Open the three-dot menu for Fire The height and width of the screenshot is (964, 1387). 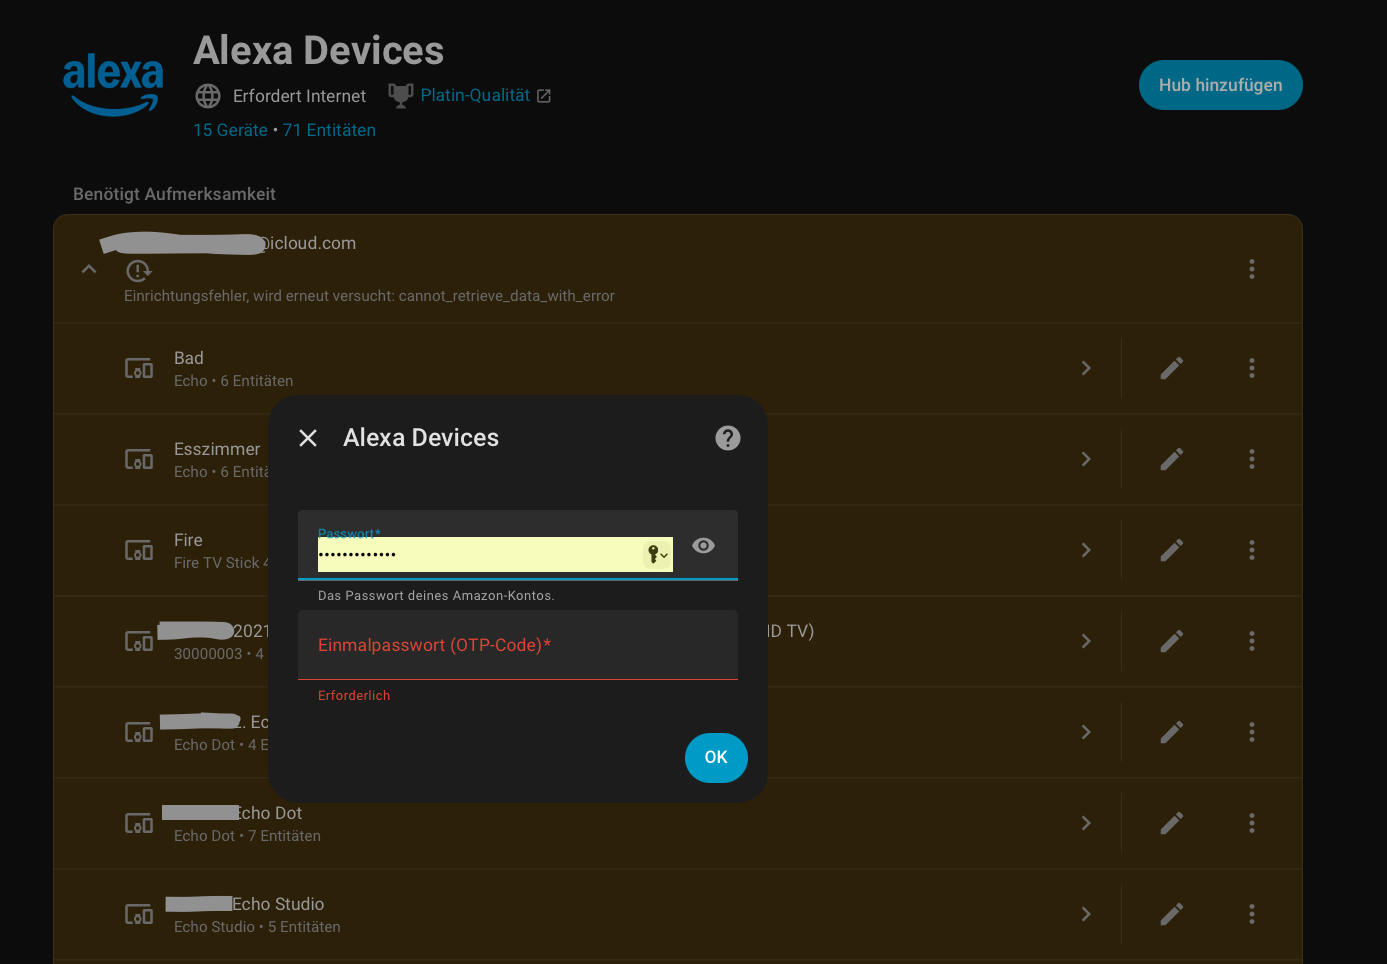coord(1252,551)
